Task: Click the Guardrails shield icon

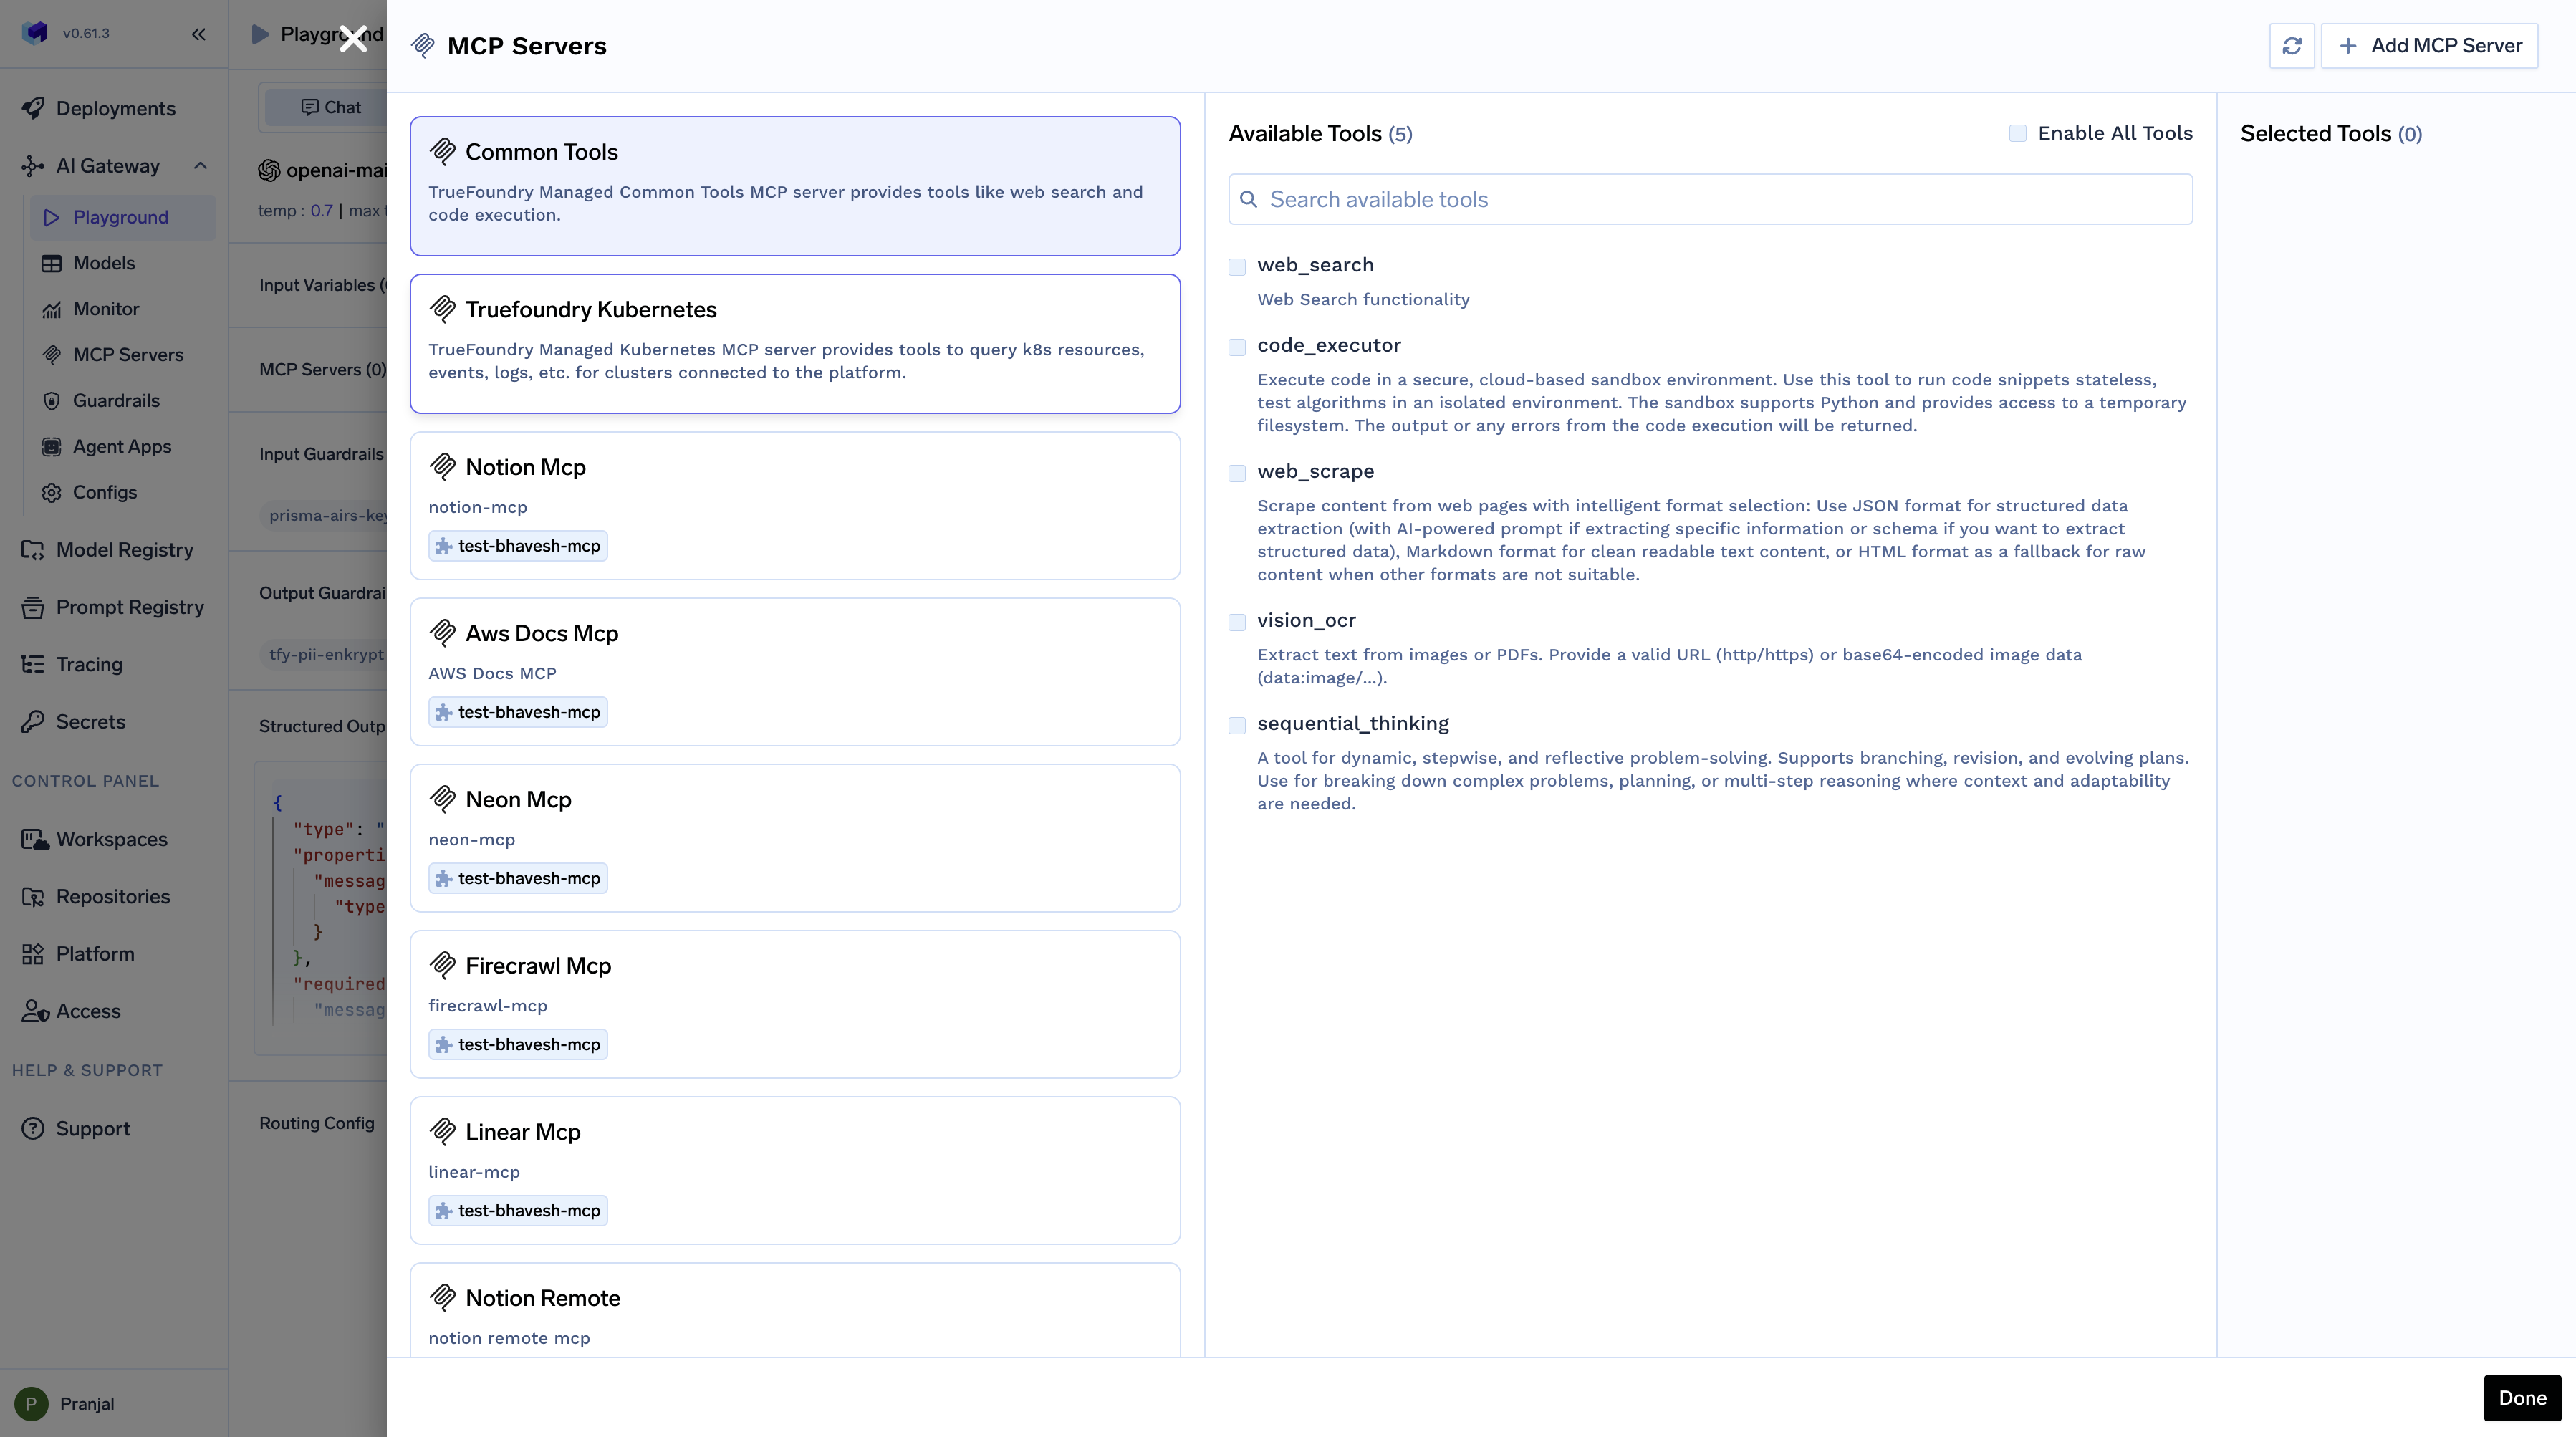Action: [x=51, y=400]
